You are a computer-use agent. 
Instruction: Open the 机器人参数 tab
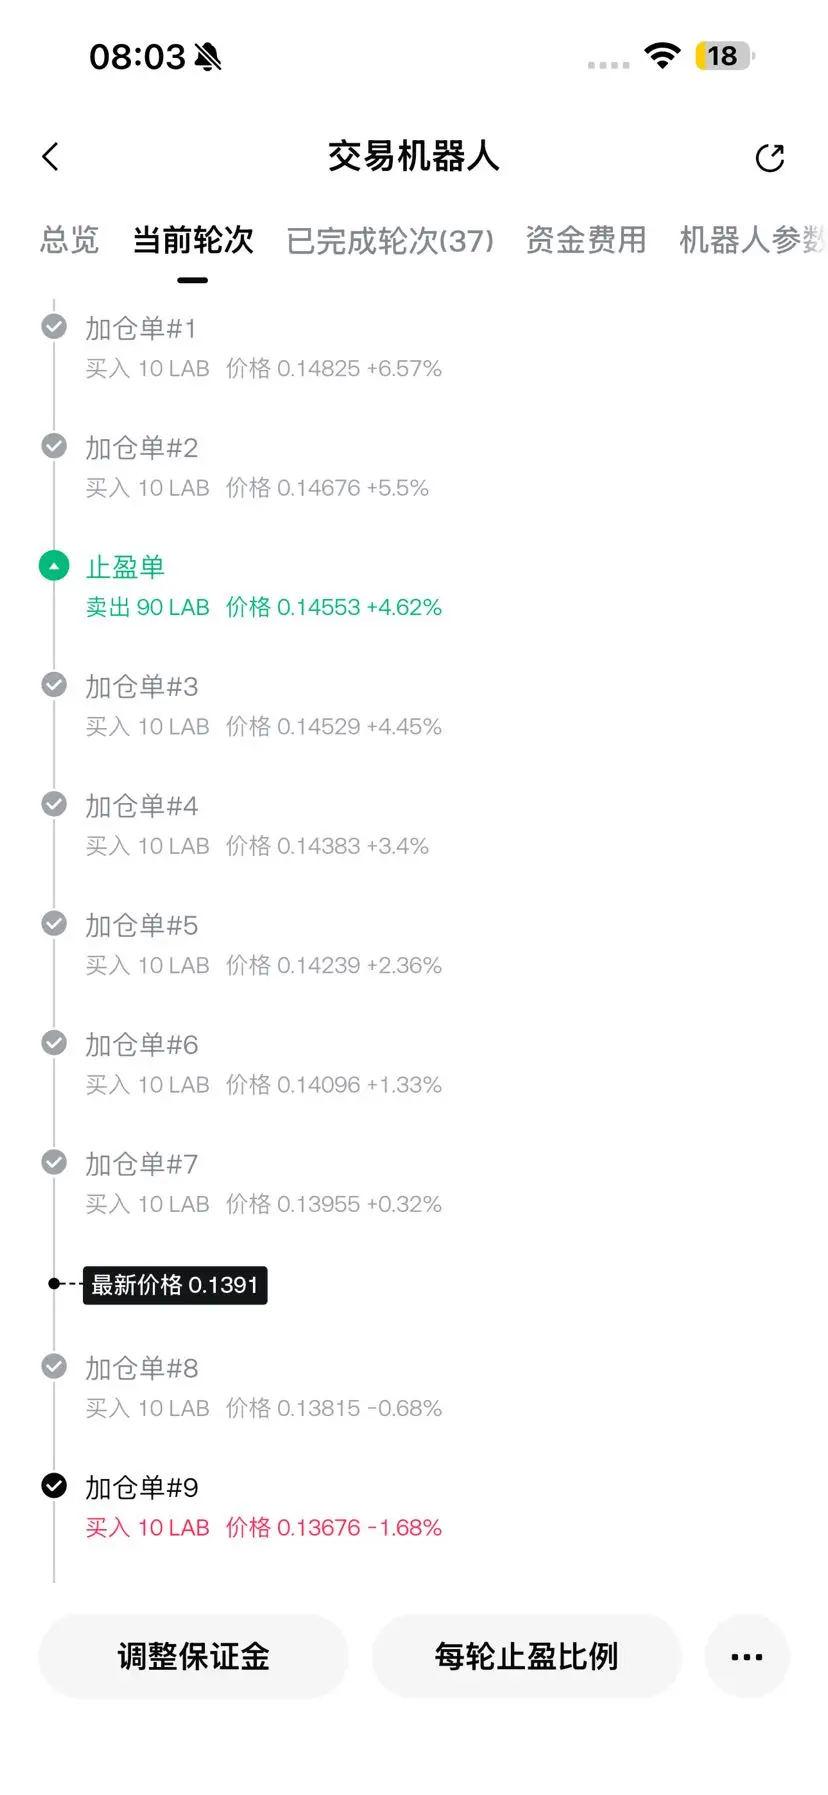pyautogui.click(x=753, y=240)
